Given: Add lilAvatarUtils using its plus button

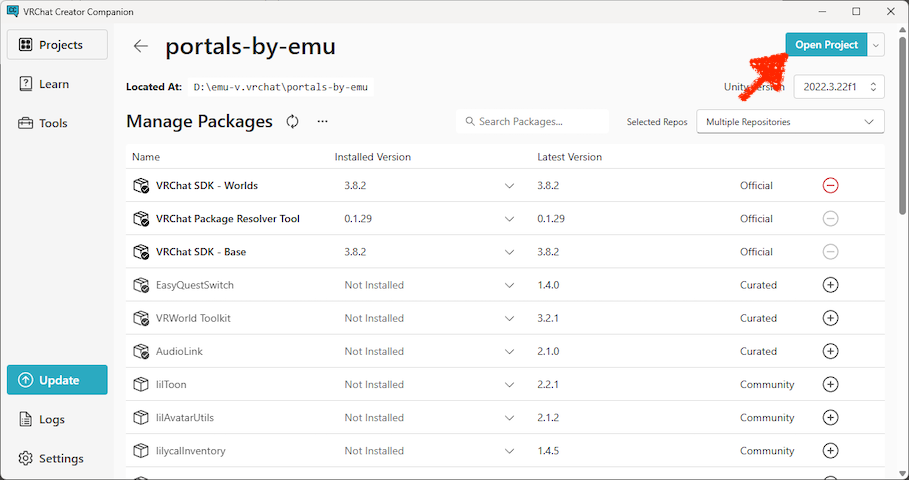Looking at the screenshot, I should (x=830, y=417).
